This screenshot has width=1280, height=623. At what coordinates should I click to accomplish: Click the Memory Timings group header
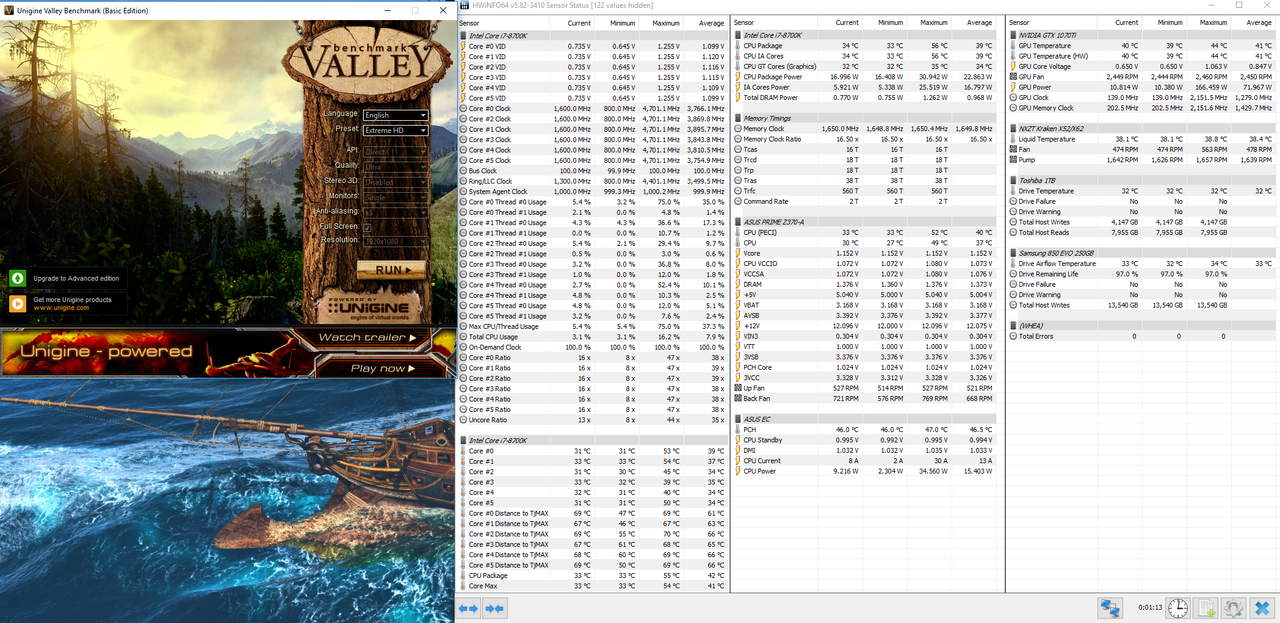(865, 118)
